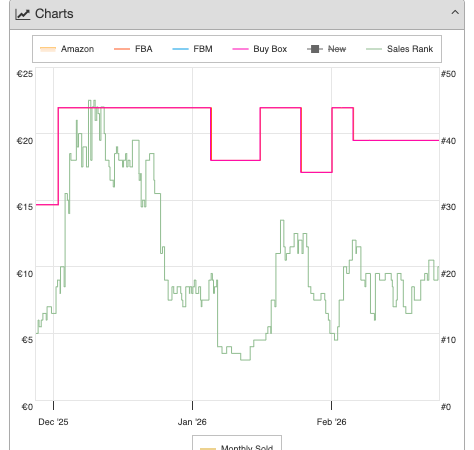474x450 pixels.
Task: Click the €20 price axis label
Action: (x=25, y=141)
